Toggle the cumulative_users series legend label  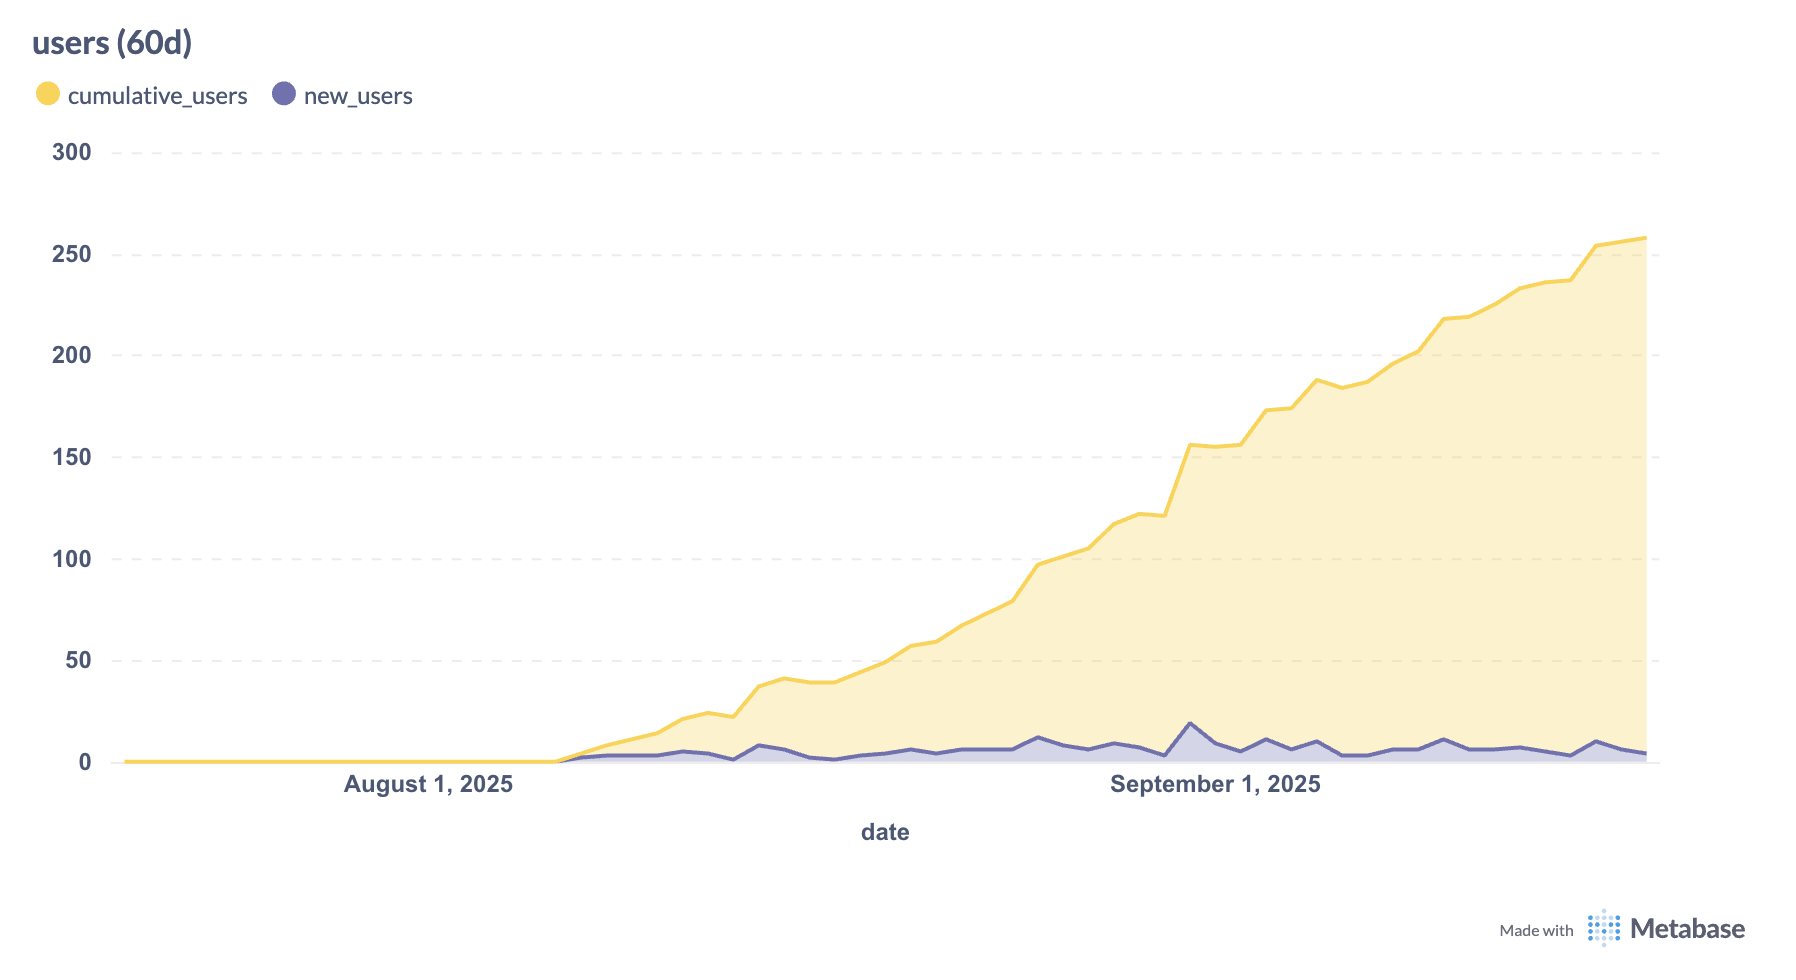(x=157, y=96)
